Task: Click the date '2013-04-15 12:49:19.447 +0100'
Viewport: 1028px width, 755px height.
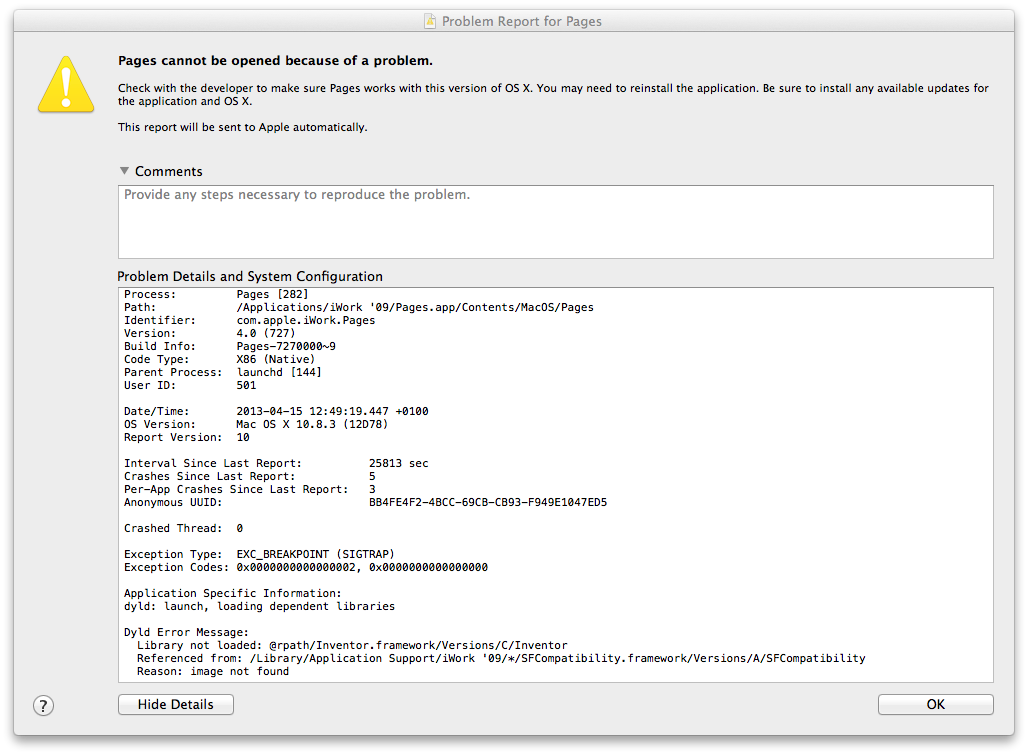Action: click(332, 411)
